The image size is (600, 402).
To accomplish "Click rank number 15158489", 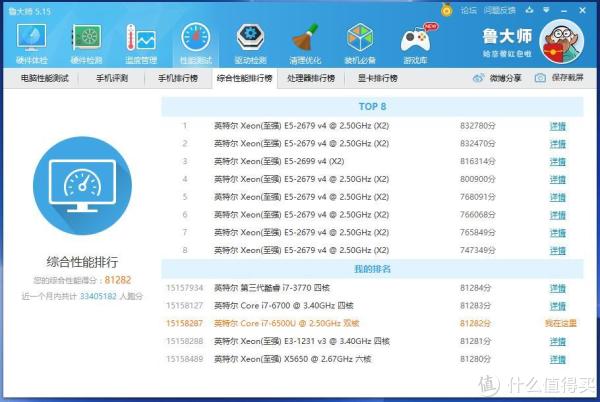I will pyautogui.click(x=184, y=359).
